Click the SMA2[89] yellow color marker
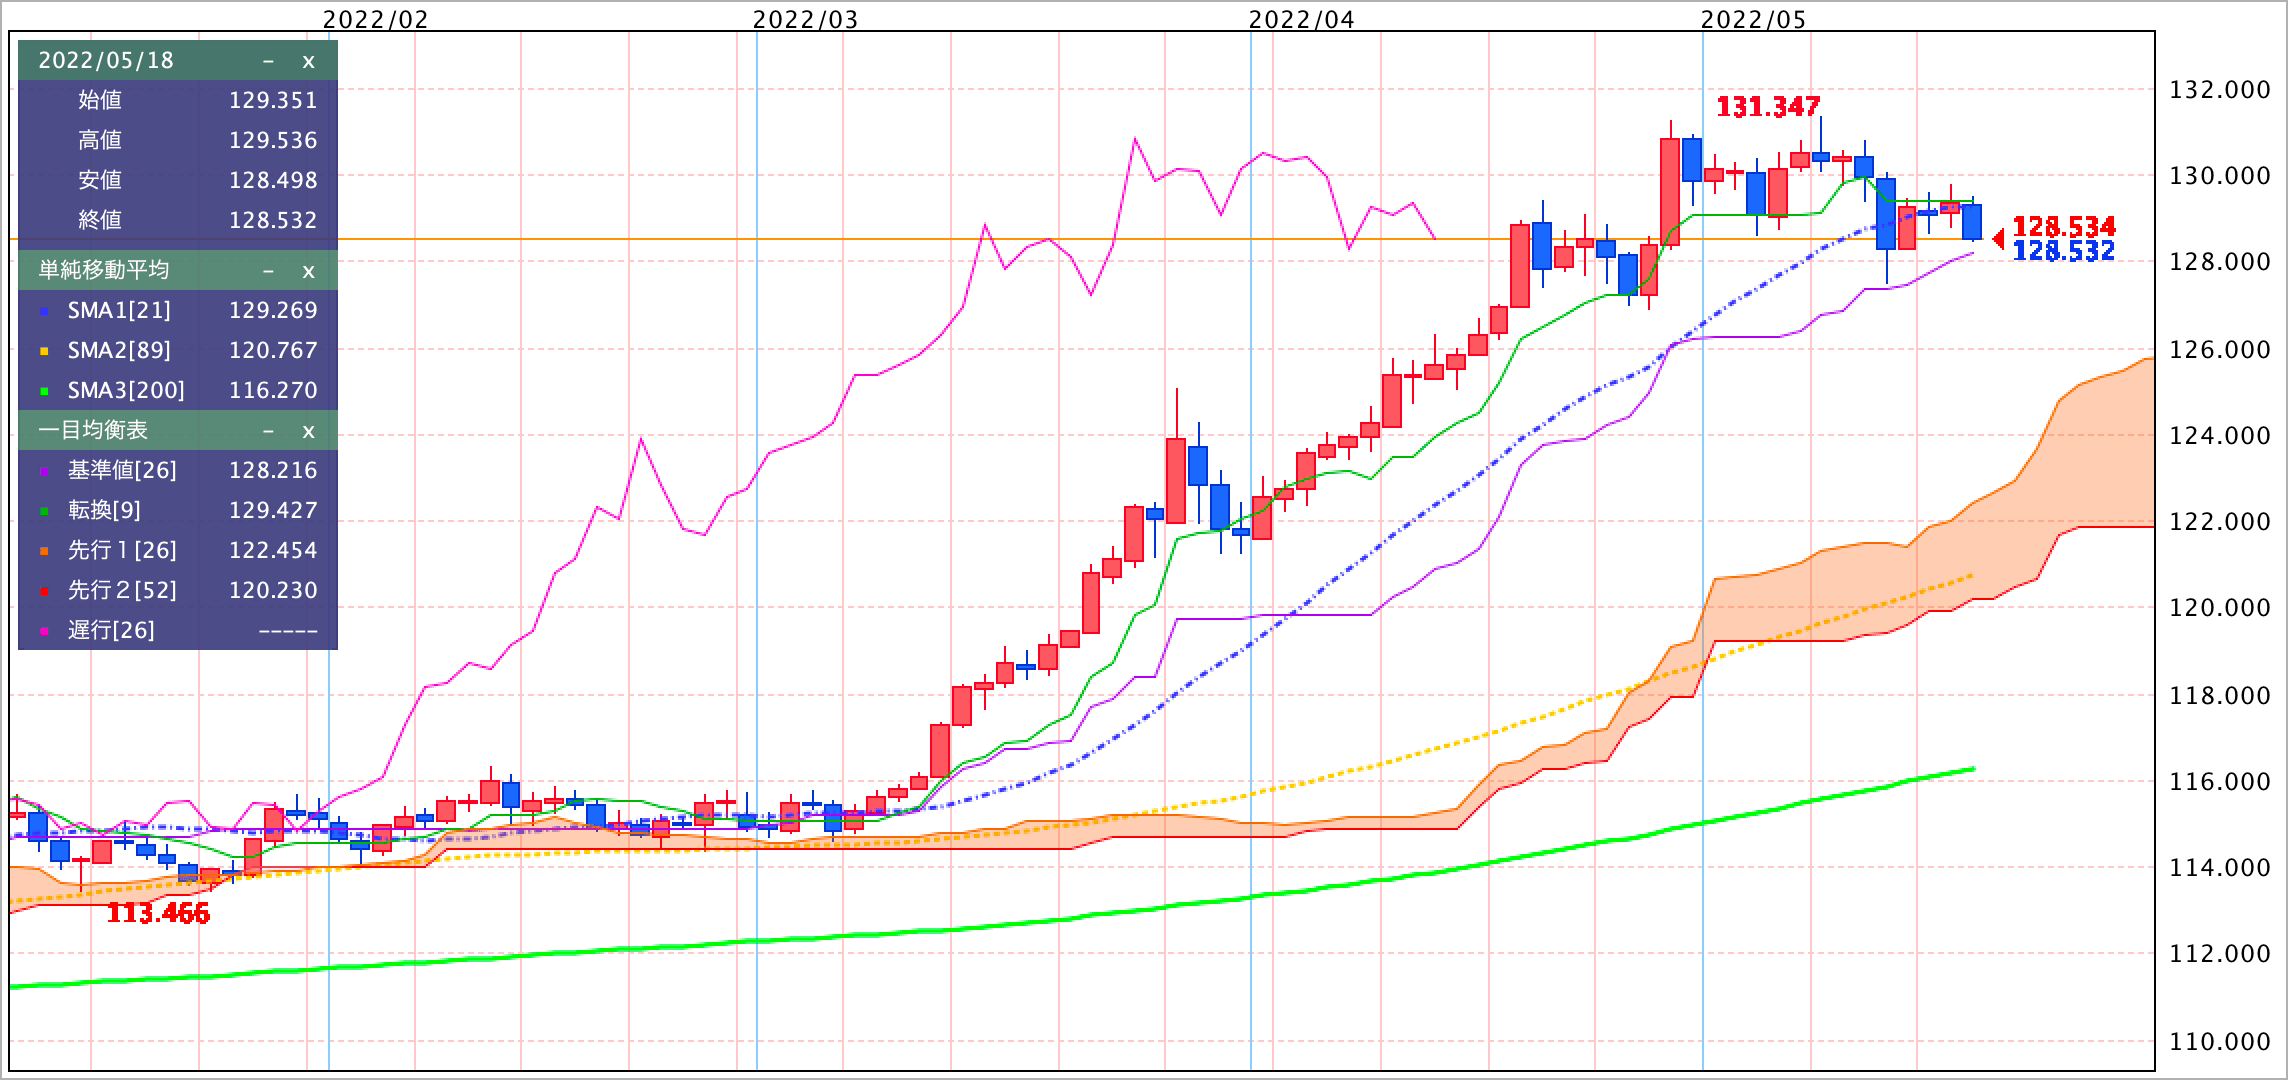Screen dimensions: 2288x1080 [x=43, y=352]
